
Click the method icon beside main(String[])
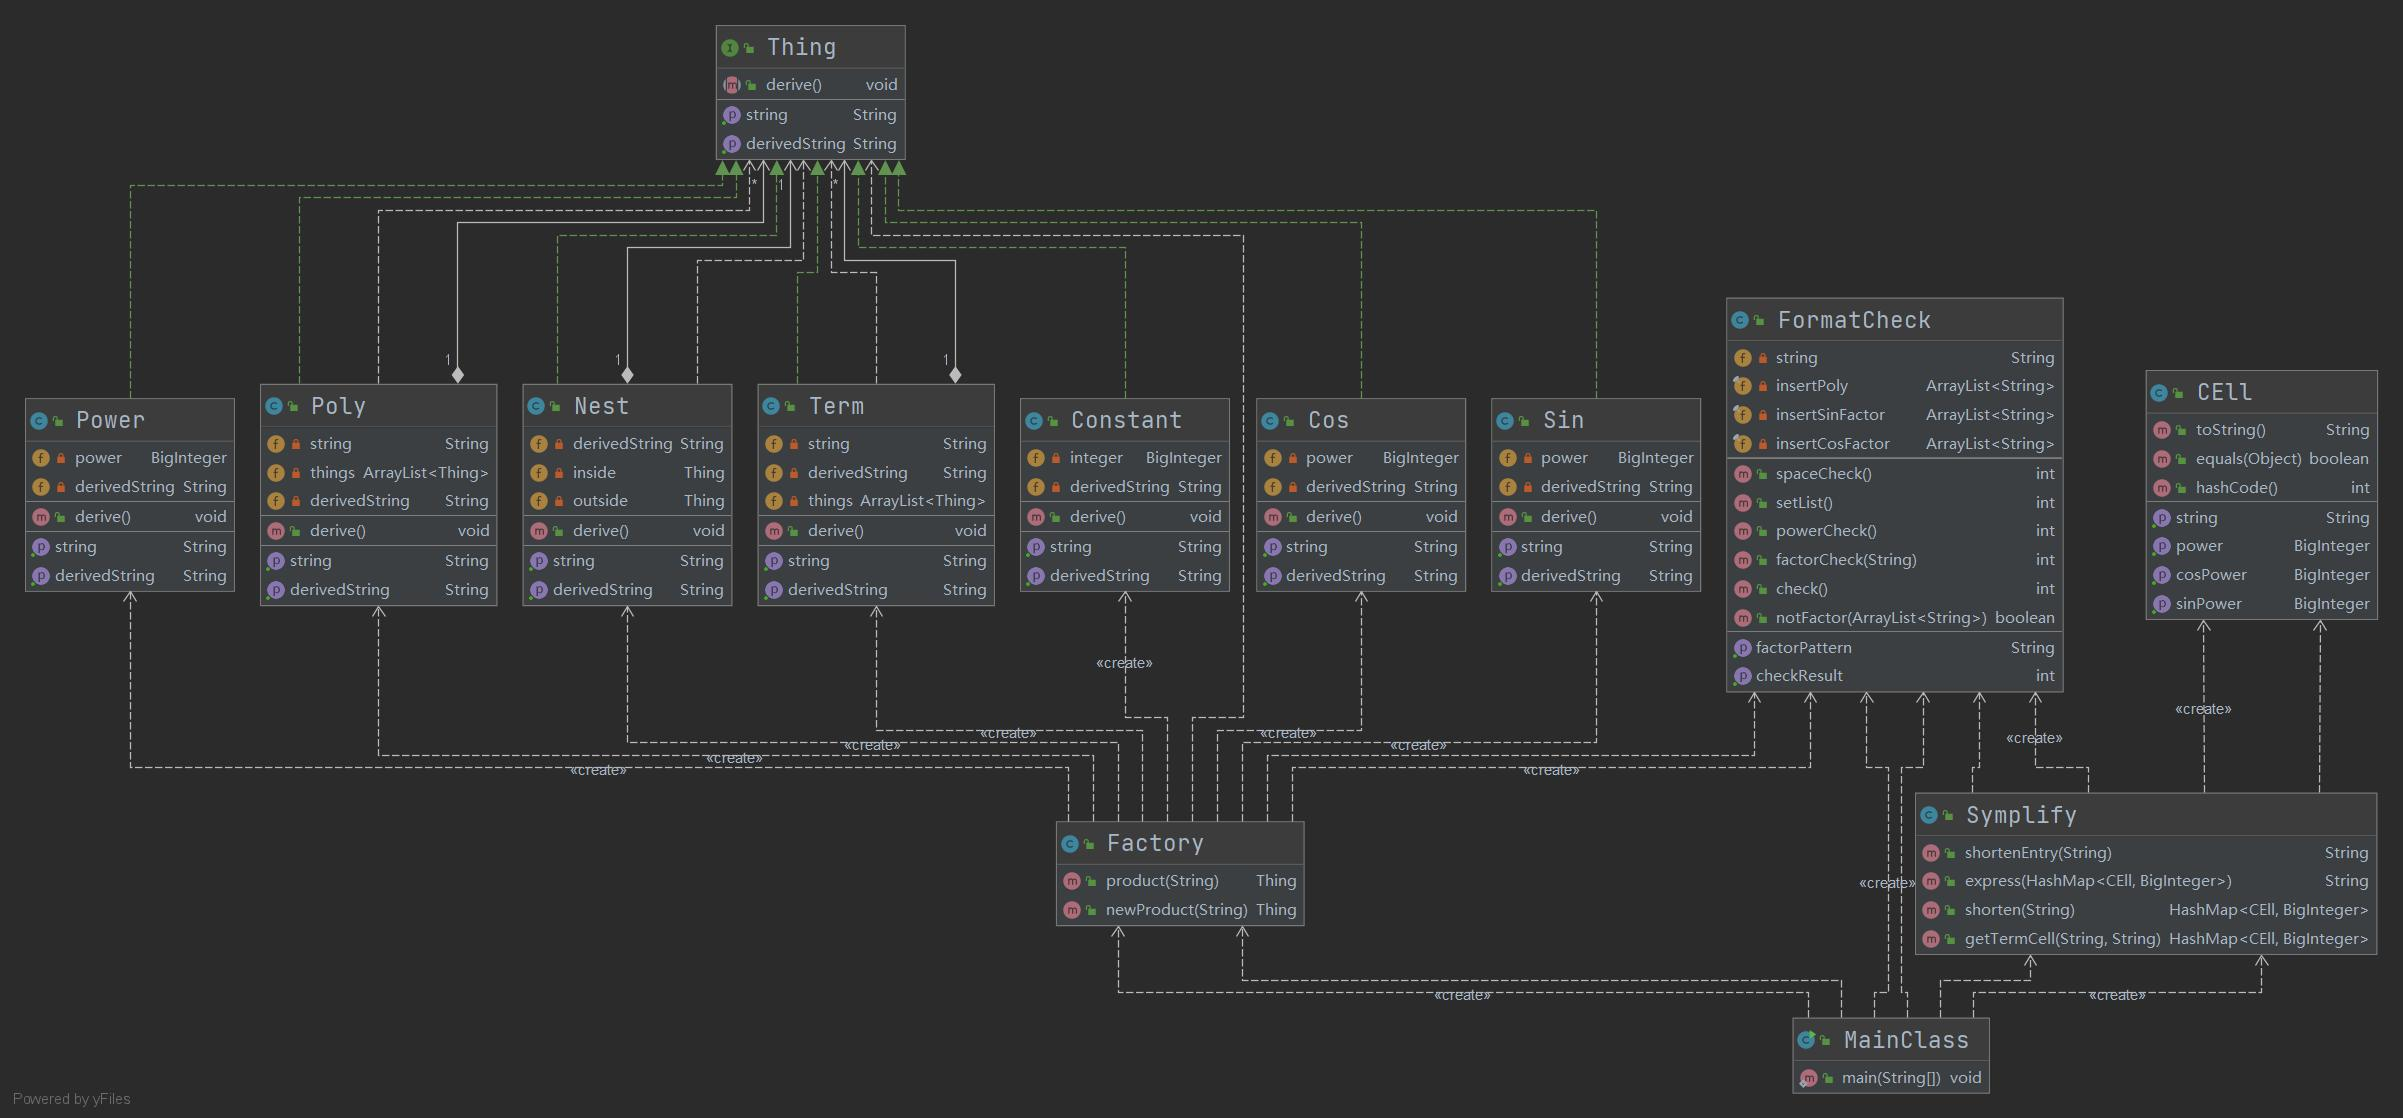coord(1808,1078)
